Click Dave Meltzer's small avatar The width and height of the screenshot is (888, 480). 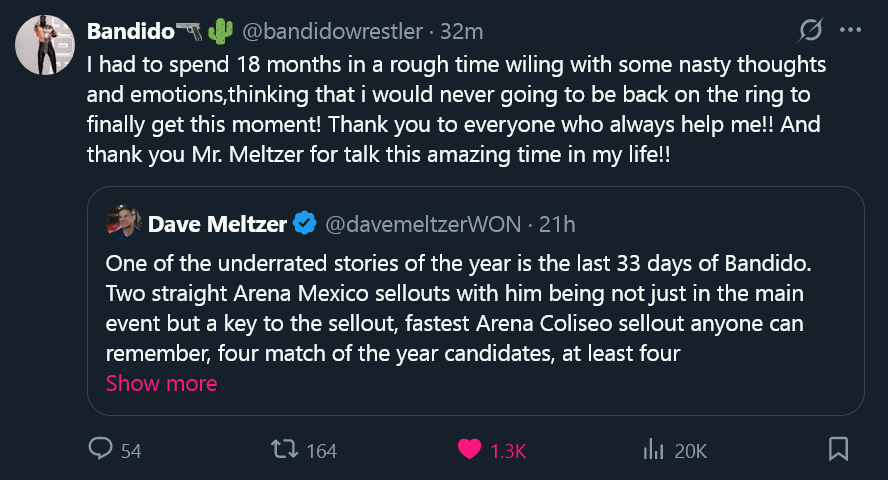coord(123,223)
